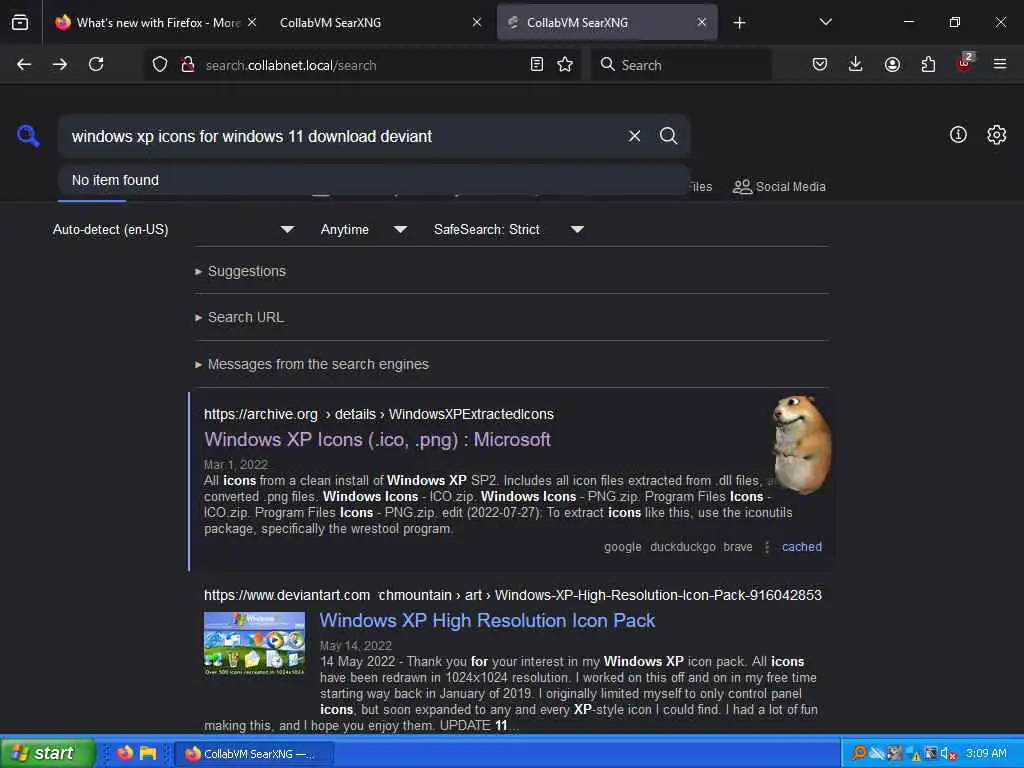The width and height of the screenshot is (1024, 768).
Task: Close the What's new with Firefox tab
Action: pos(251,22)
